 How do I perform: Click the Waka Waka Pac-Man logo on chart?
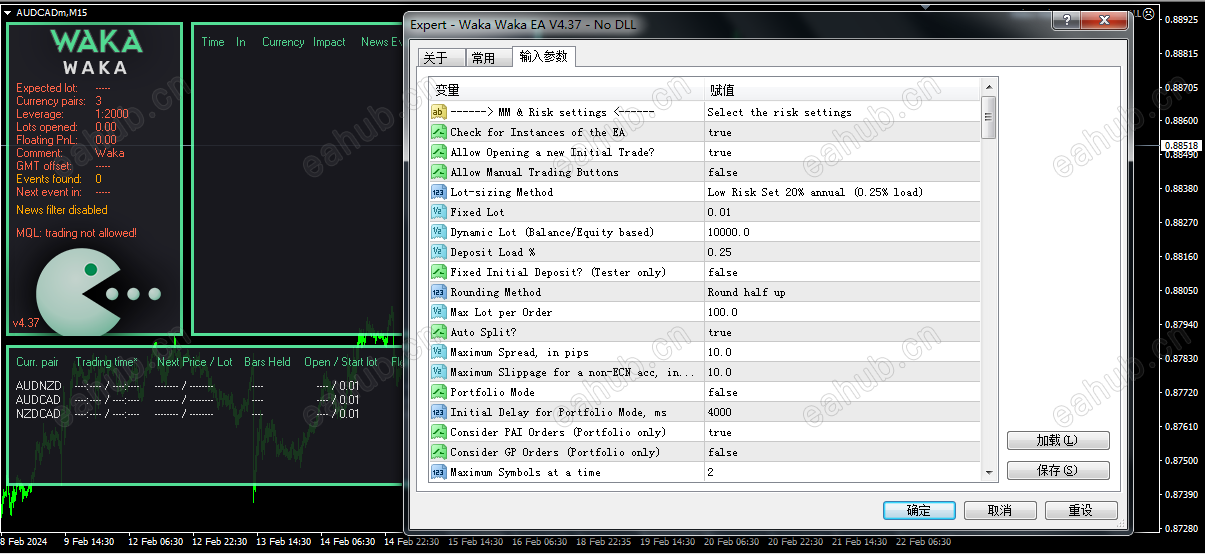coord(97,293)
